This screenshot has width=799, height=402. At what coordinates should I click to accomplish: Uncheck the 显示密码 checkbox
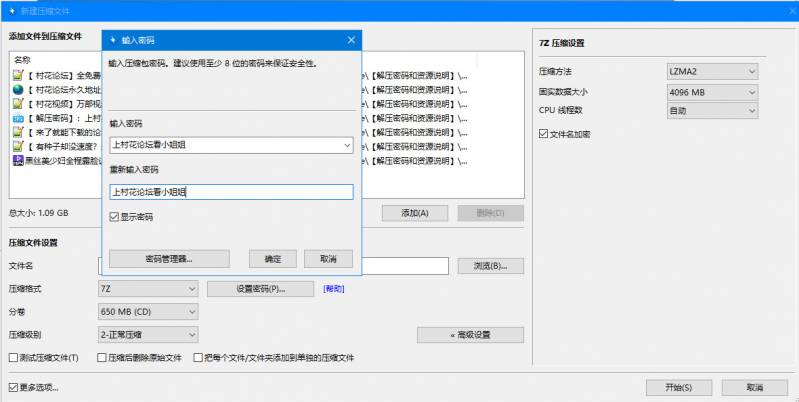[115, 216]
